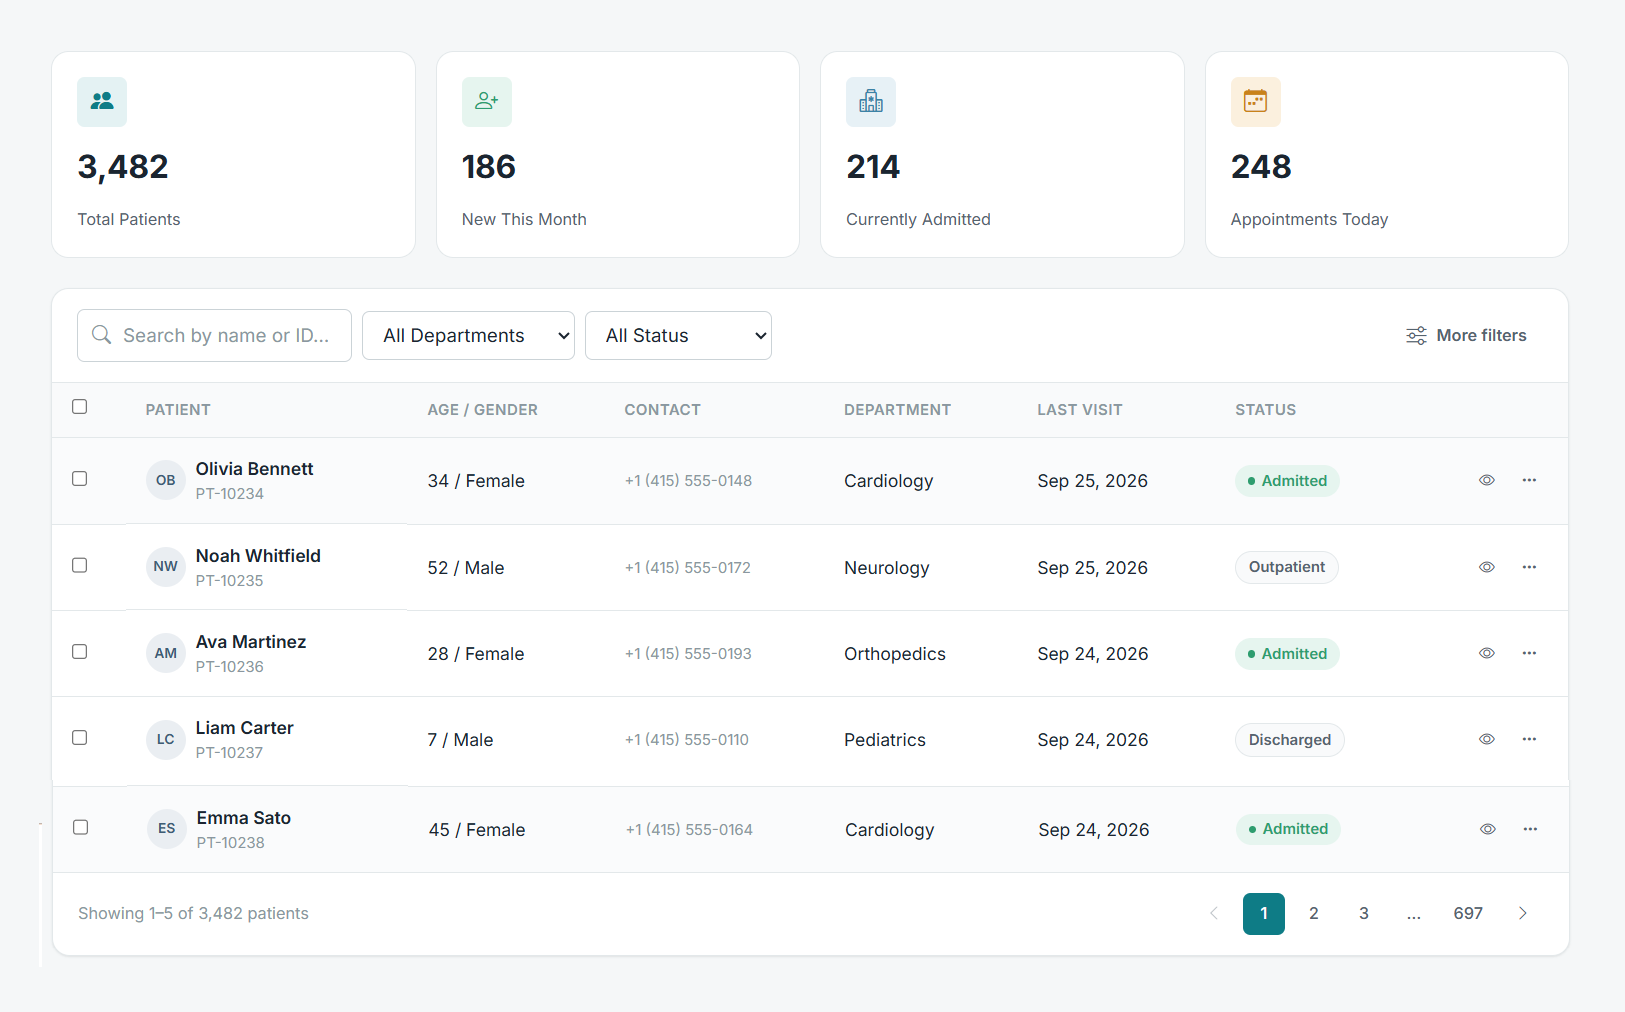Open more actions for Emma Sato
This screenshot has height=1012, width=1625.
(x=1530, y=829)
